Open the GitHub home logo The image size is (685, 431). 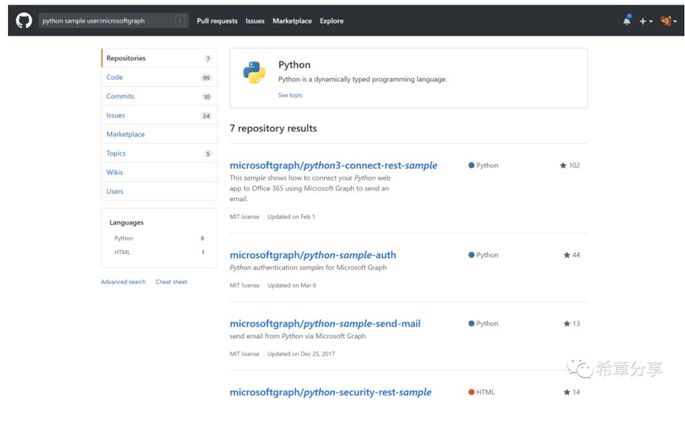pos(24,21)
